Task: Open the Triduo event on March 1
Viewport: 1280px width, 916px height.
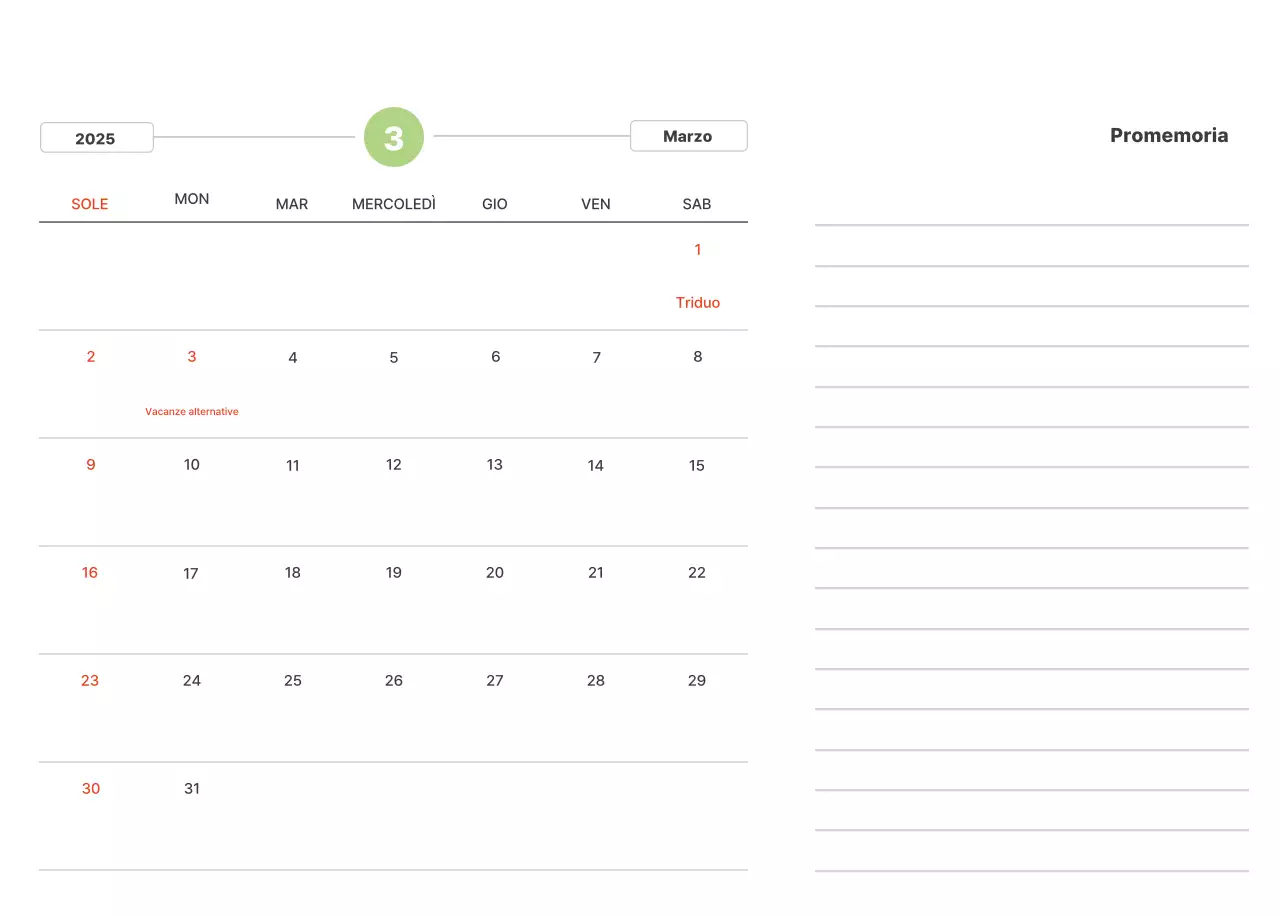Action: pyautogui.click(x=697, y=303)
